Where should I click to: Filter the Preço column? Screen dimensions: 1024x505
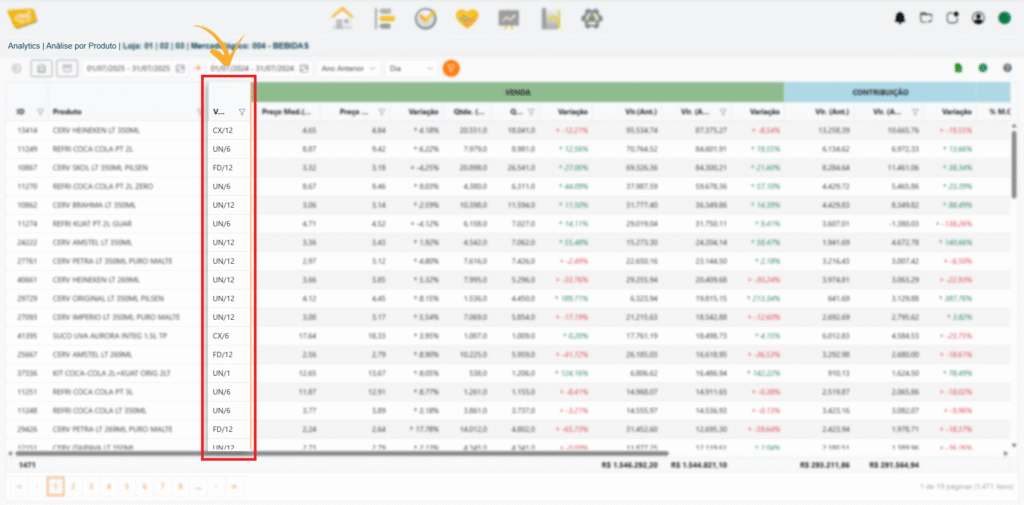pos(382,112)
